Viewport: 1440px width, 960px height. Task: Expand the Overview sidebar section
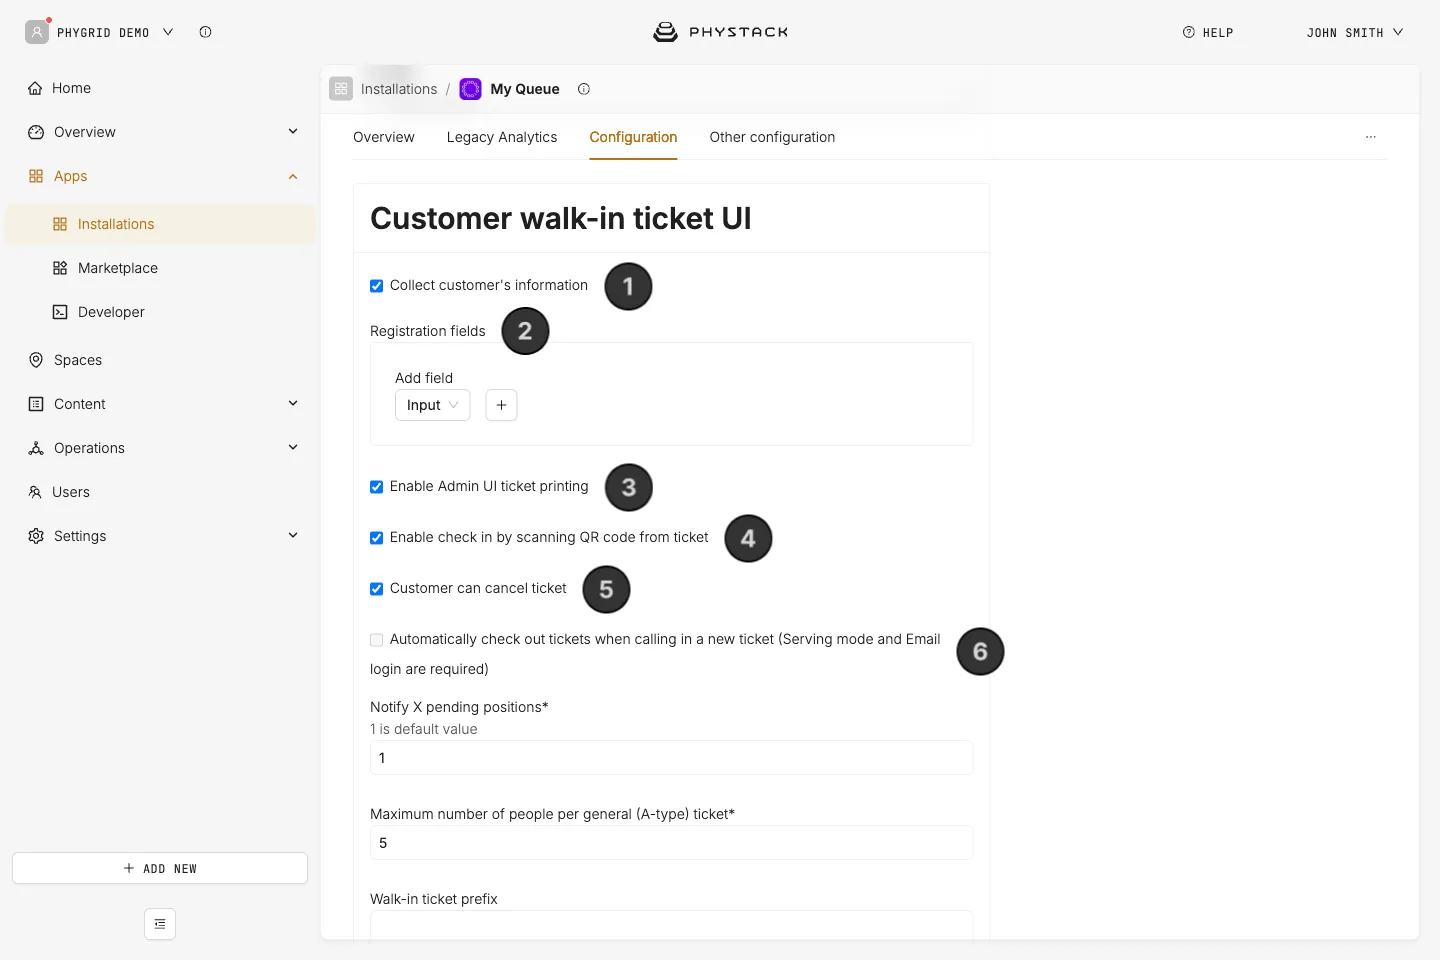click(x=293, y=131)
